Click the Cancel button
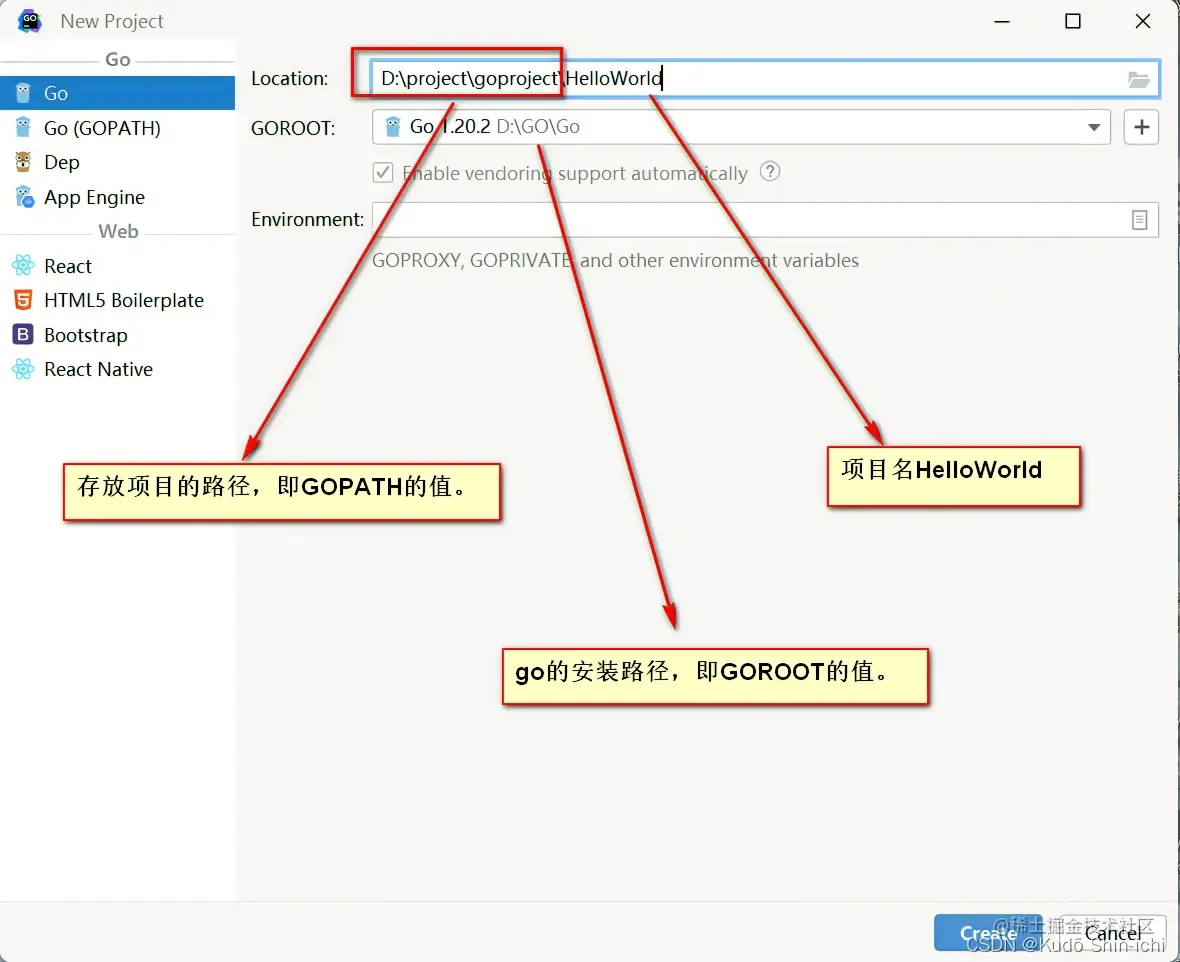This screenshot has height=962, width=1180. click(1112, 933)
